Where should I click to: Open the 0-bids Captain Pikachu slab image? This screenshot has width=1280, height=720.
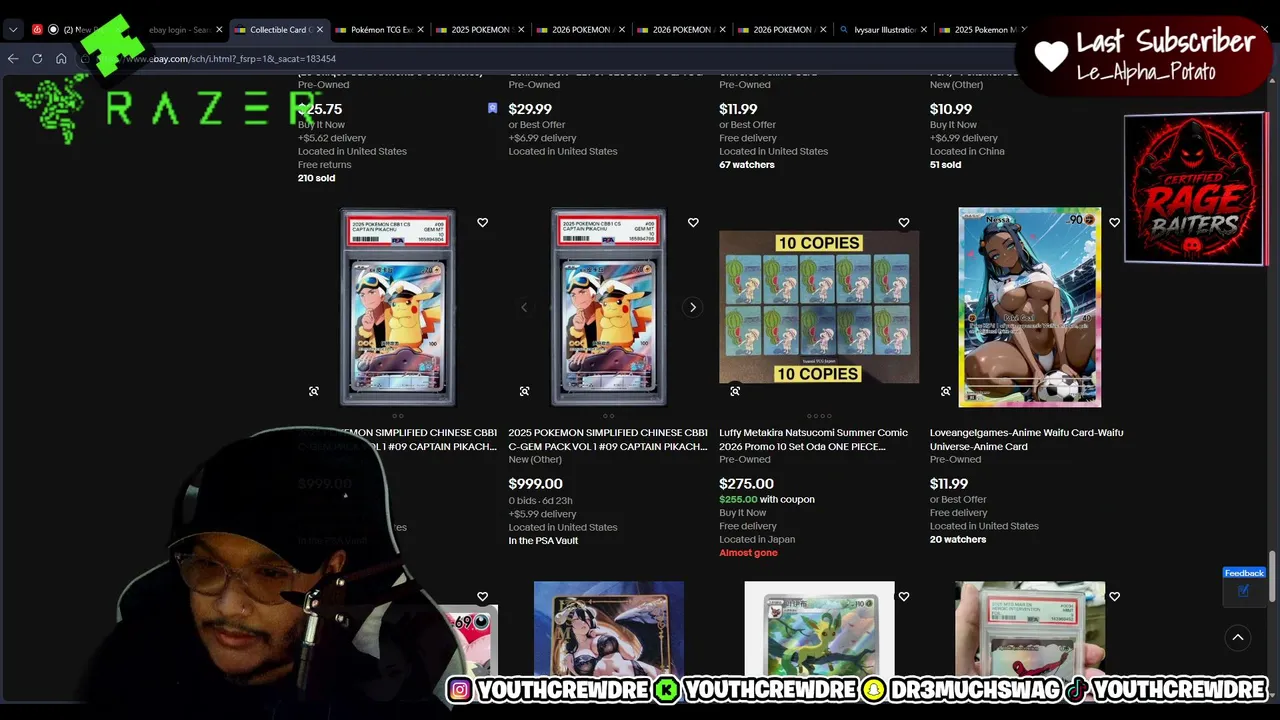tap(608, 307)
